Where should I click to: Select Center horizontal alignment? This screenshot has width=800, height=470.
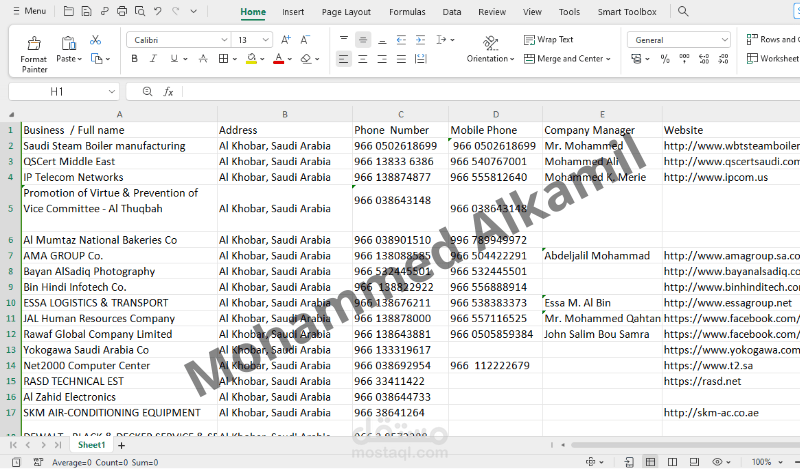pyautogui.click(x=363, y=59)
